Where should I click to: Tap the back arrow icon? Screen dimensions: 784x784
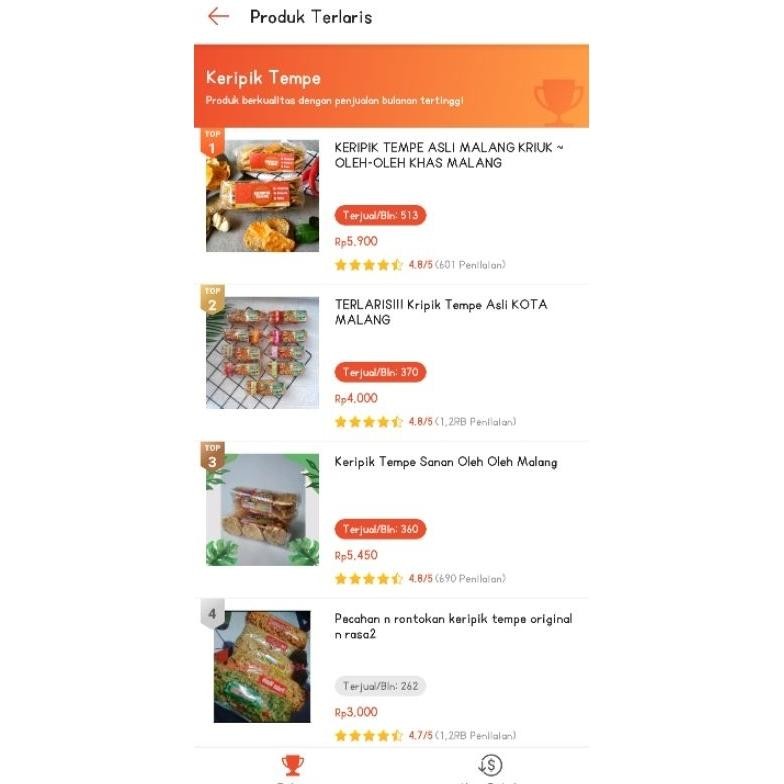218,16
